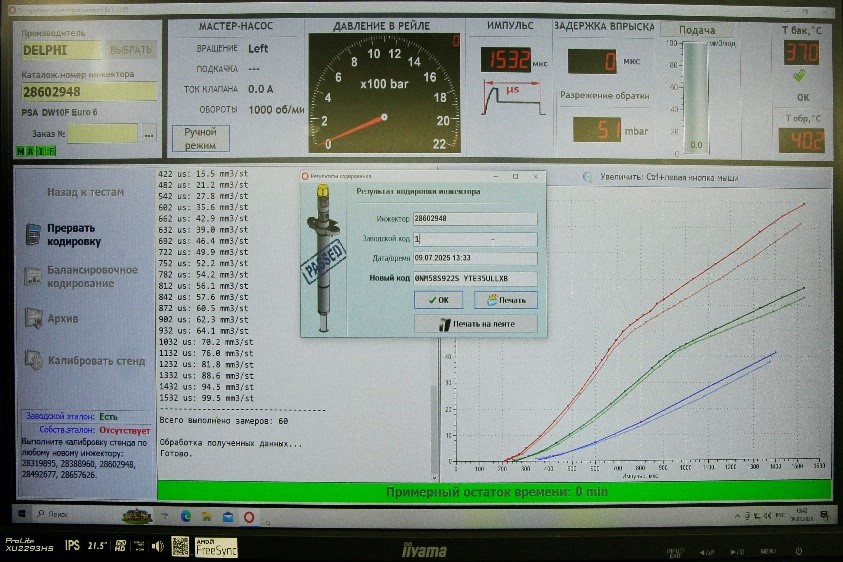Go back via Назад к тестам
Screen dimensions: 843x562
click(x=85, y=192)
